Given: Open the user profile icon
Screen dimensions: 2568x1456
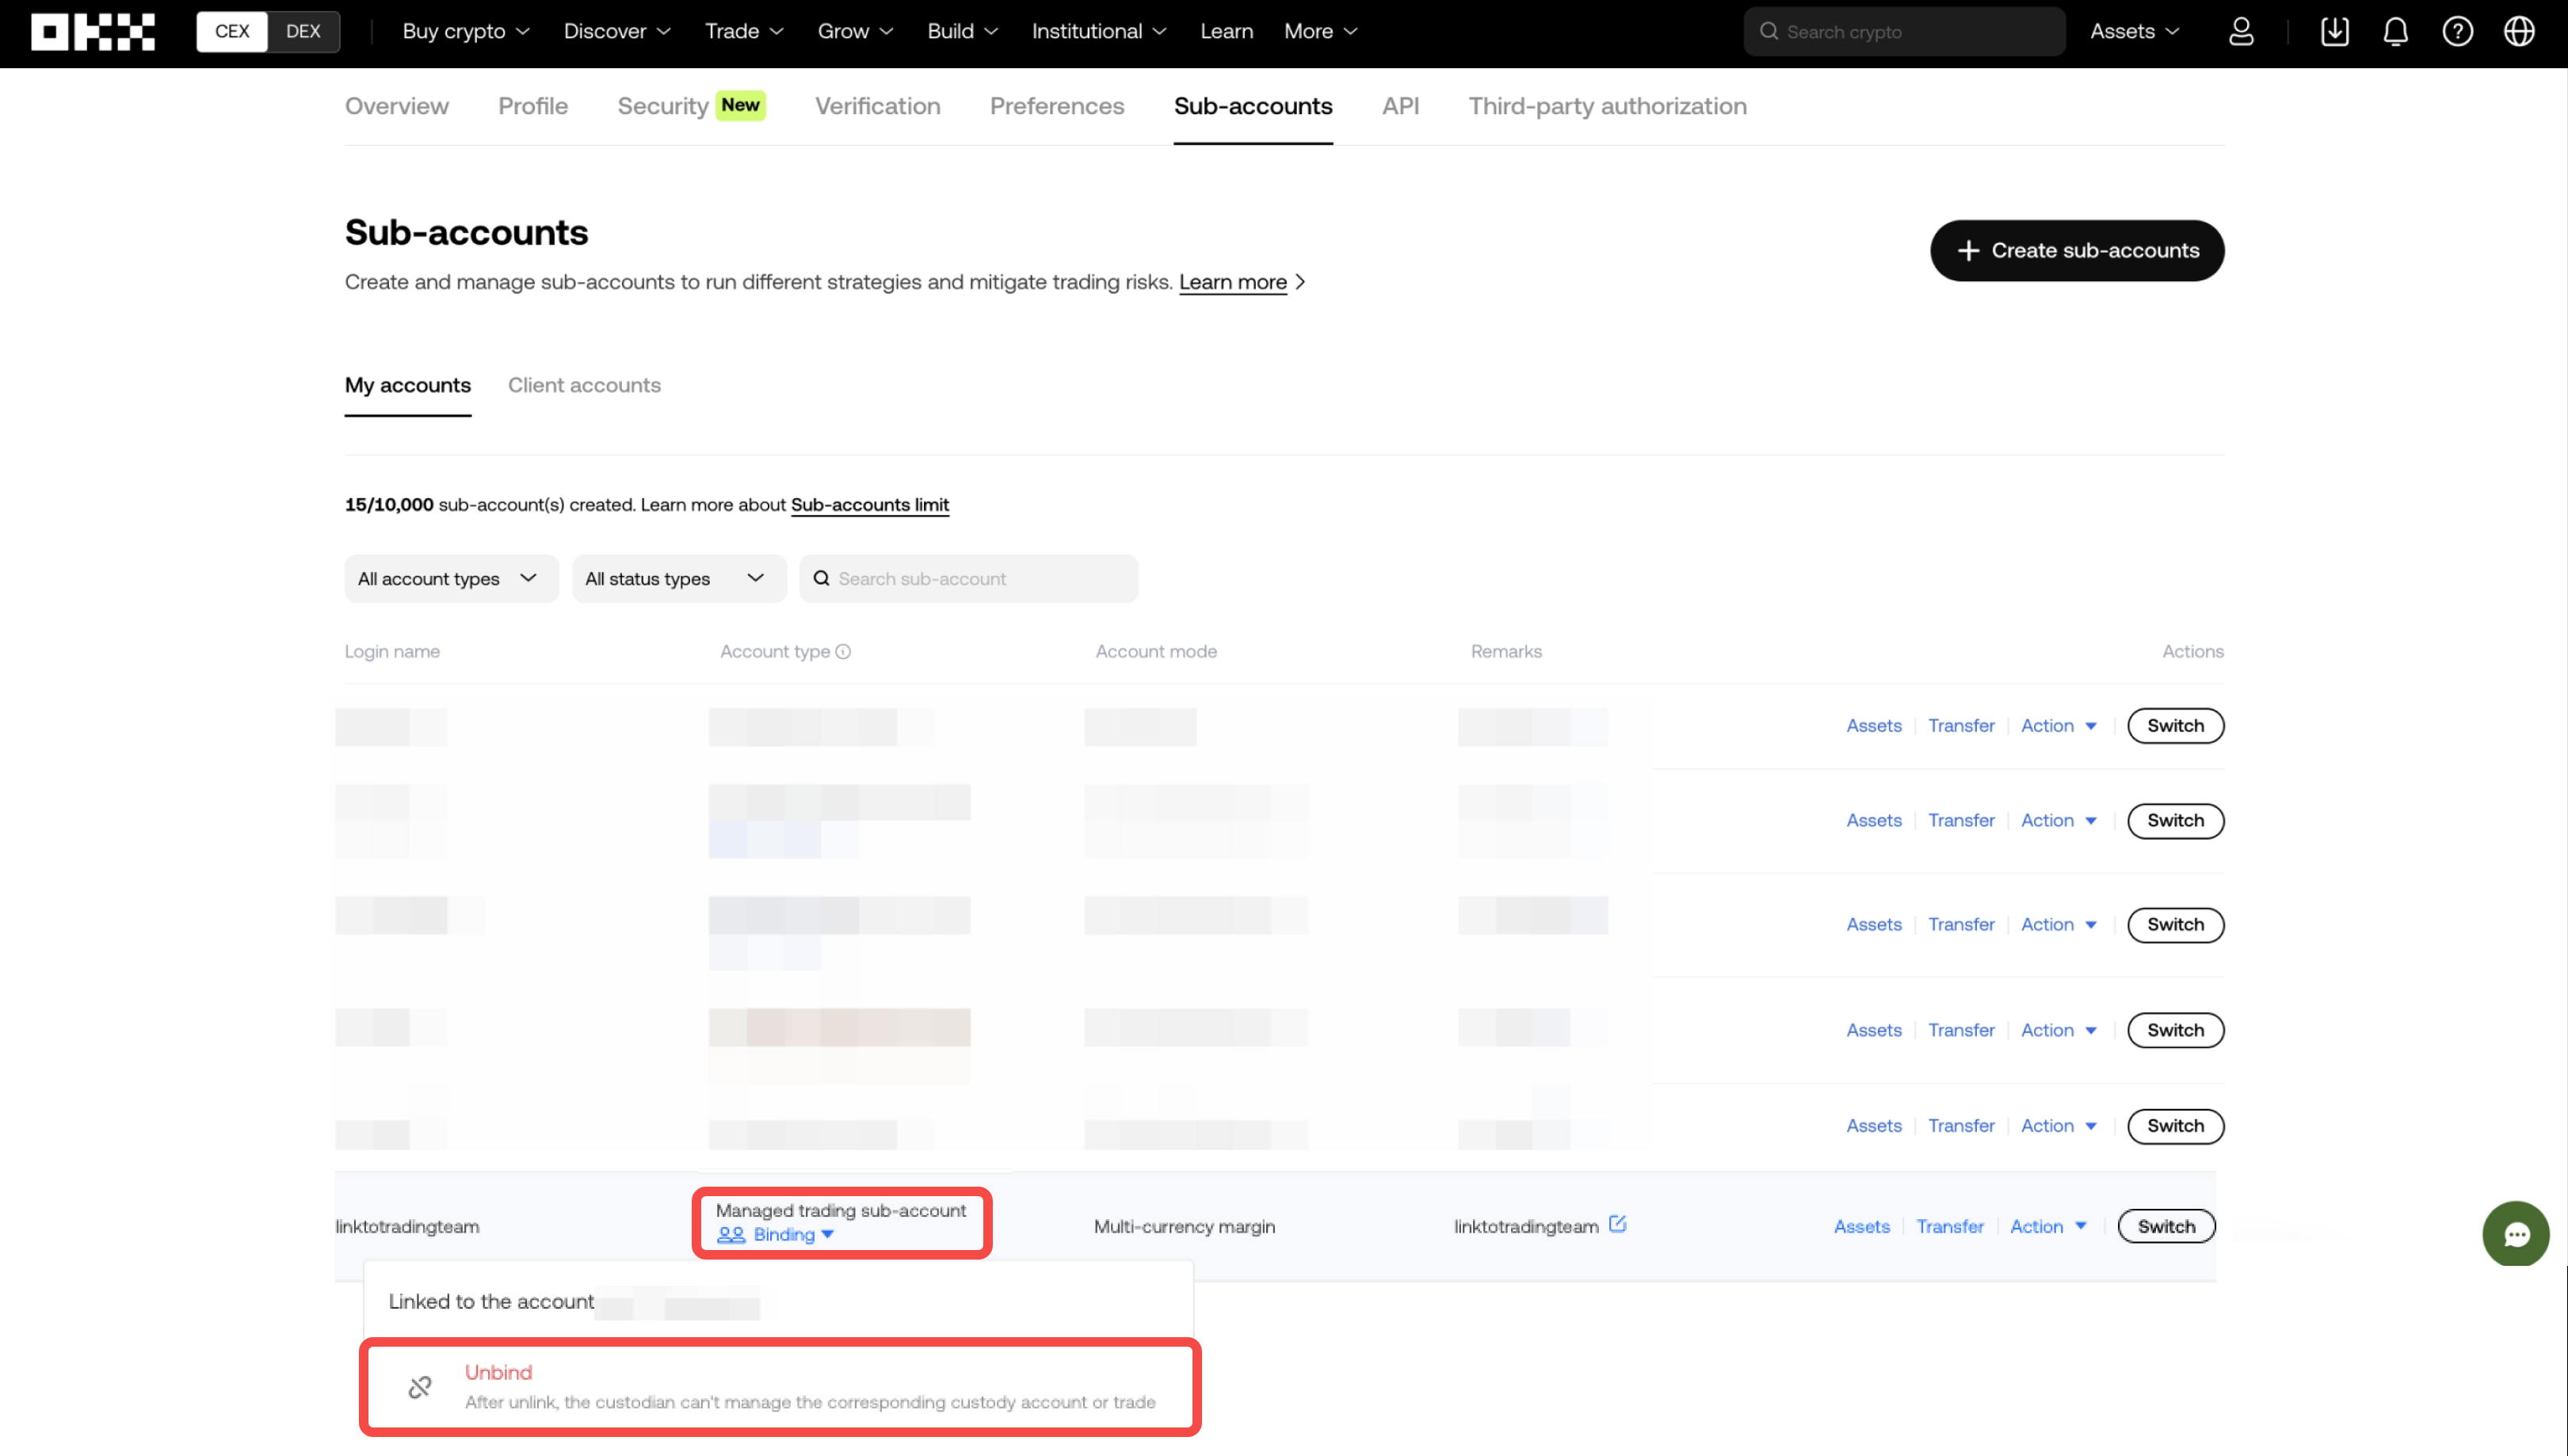Looking at the screenshot, I should click(2241, 32).
